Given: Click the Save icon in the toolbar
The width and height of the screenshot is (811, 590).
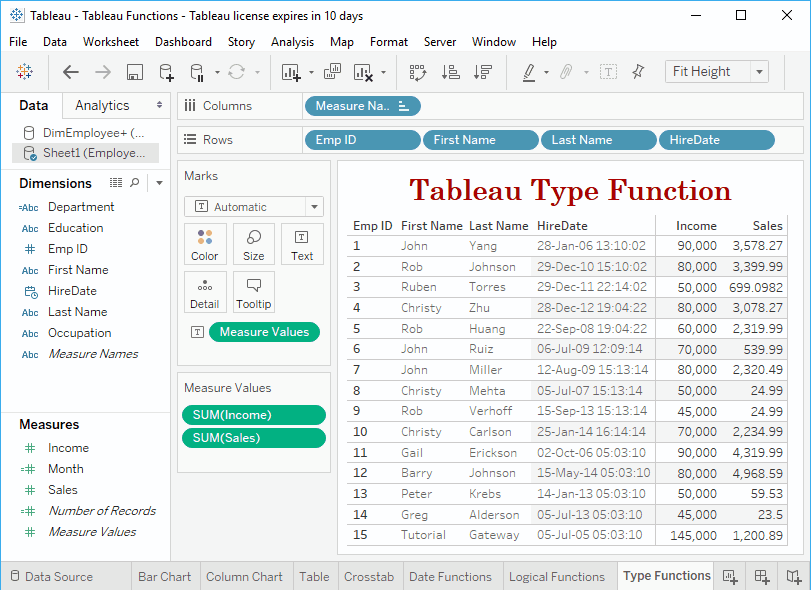Looking at the screenshot, I should pos(134,71).
